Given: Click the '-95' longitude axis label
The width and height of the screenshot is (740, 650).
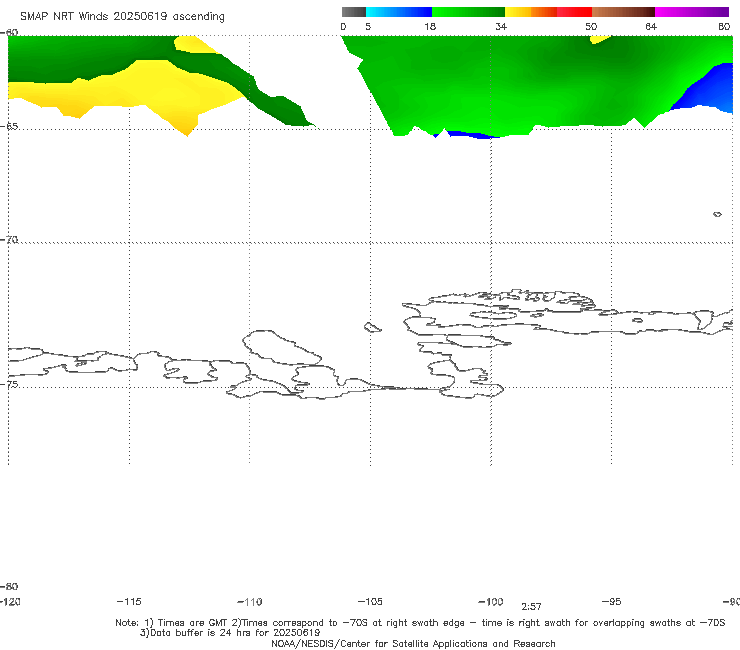Looking at the screenshot, I should [x=612, y=602].
